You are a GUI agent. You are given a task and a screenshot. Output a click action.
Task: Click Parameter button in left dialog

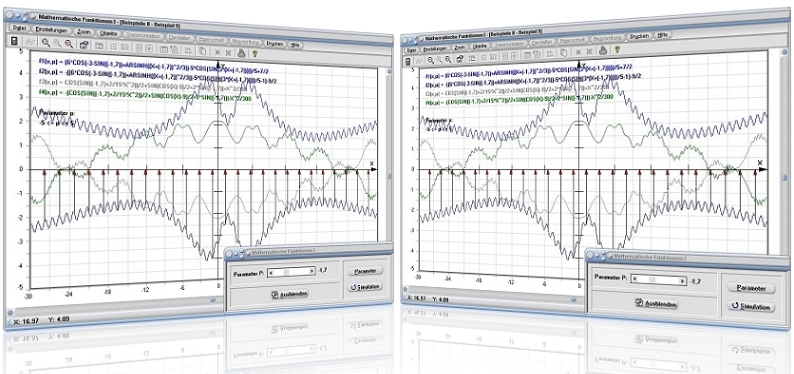[365, 271]
